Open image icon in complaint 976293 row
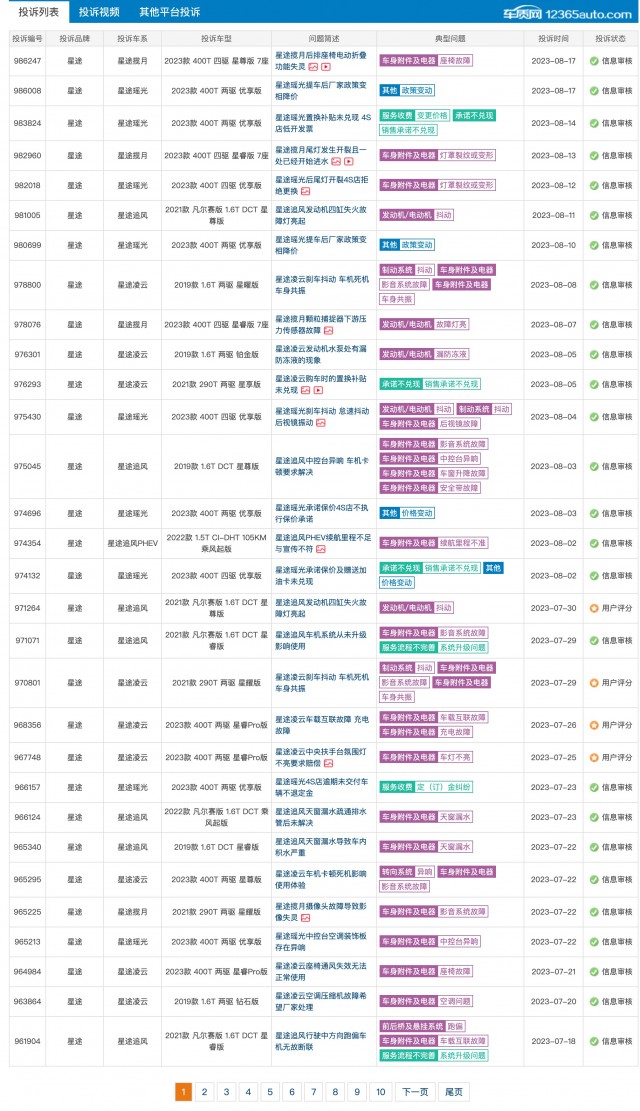 coord(305,390)
